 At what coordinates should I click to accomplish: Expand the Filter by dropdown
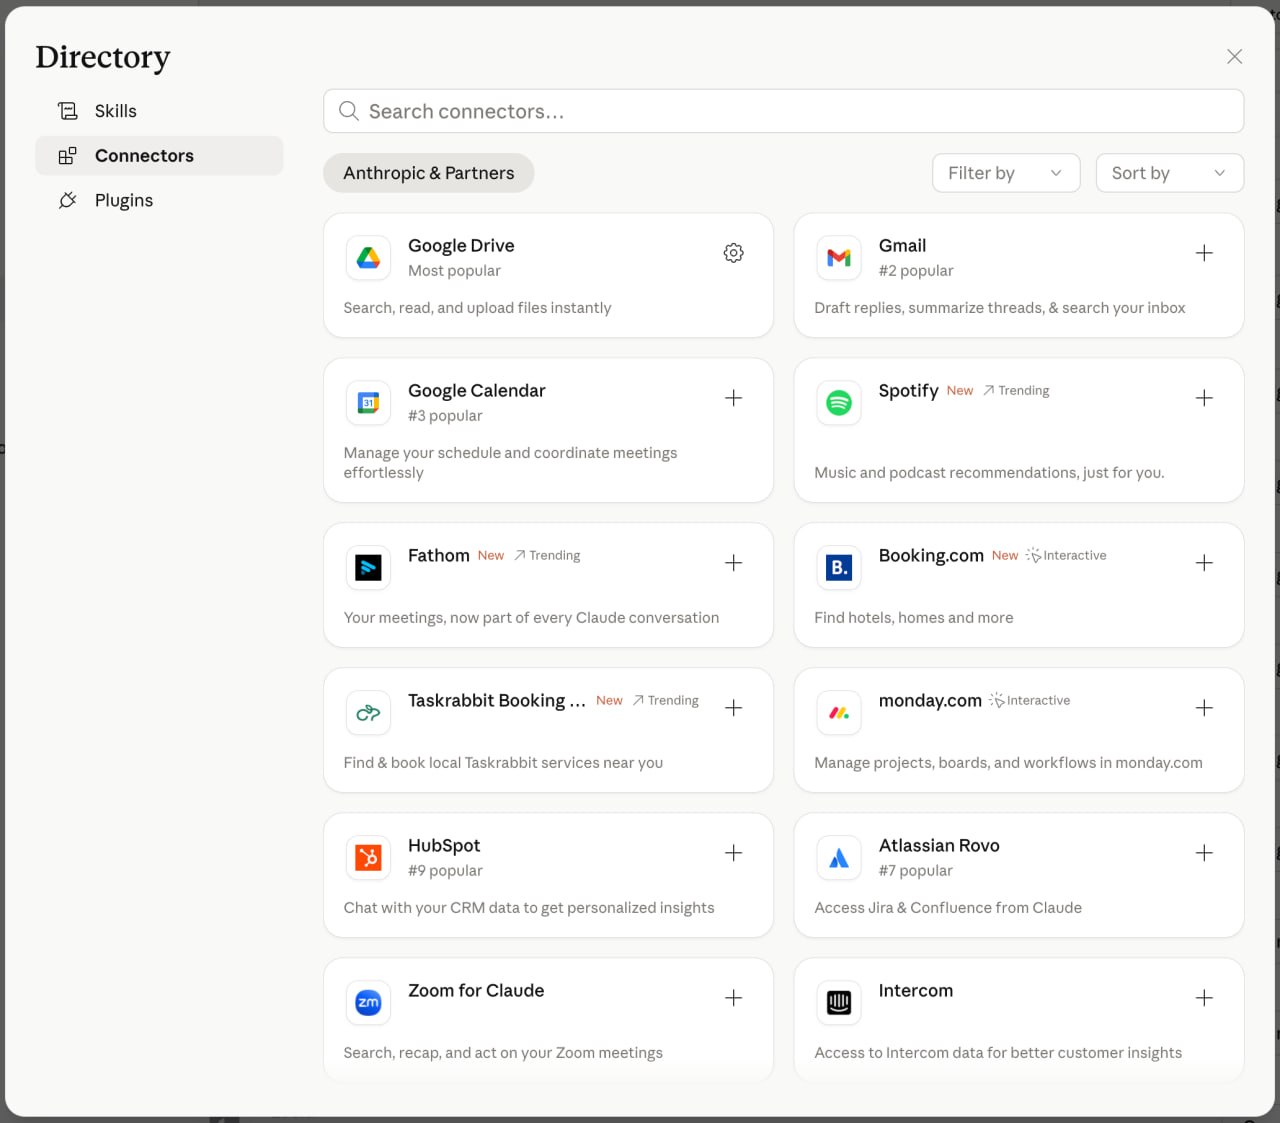(1005, 173)
